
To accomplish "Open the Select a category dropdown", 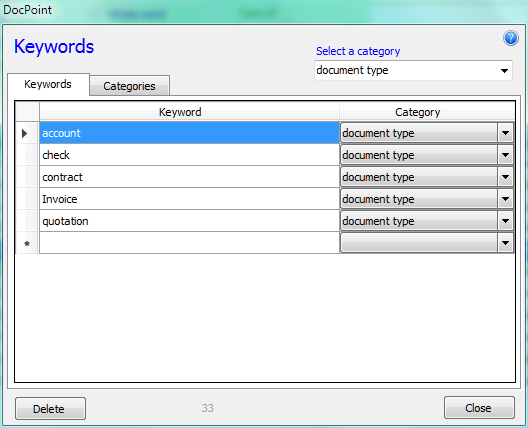I will (x=413, y=70).
